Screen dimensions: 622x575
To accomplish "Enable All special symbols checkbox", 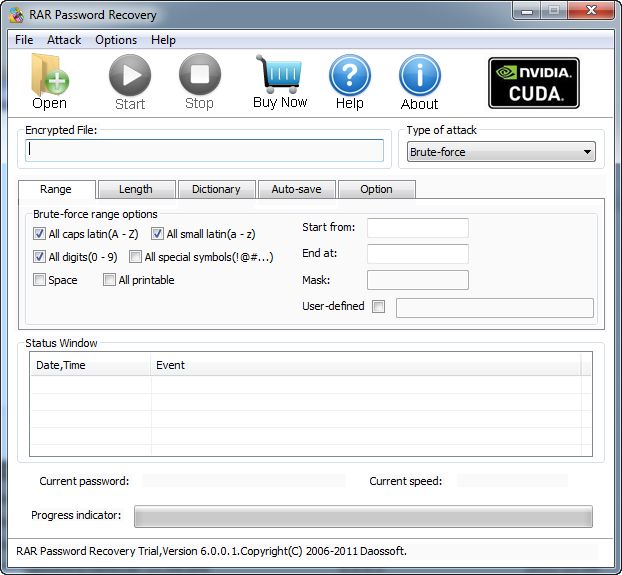I will (x=136, y=257).
